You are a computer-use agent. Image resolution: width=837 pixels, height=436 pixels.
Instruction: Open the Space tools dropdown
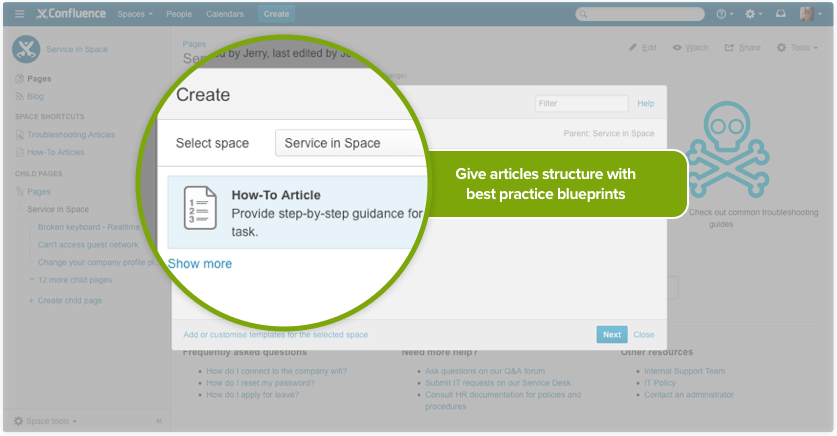pos(46,421)
